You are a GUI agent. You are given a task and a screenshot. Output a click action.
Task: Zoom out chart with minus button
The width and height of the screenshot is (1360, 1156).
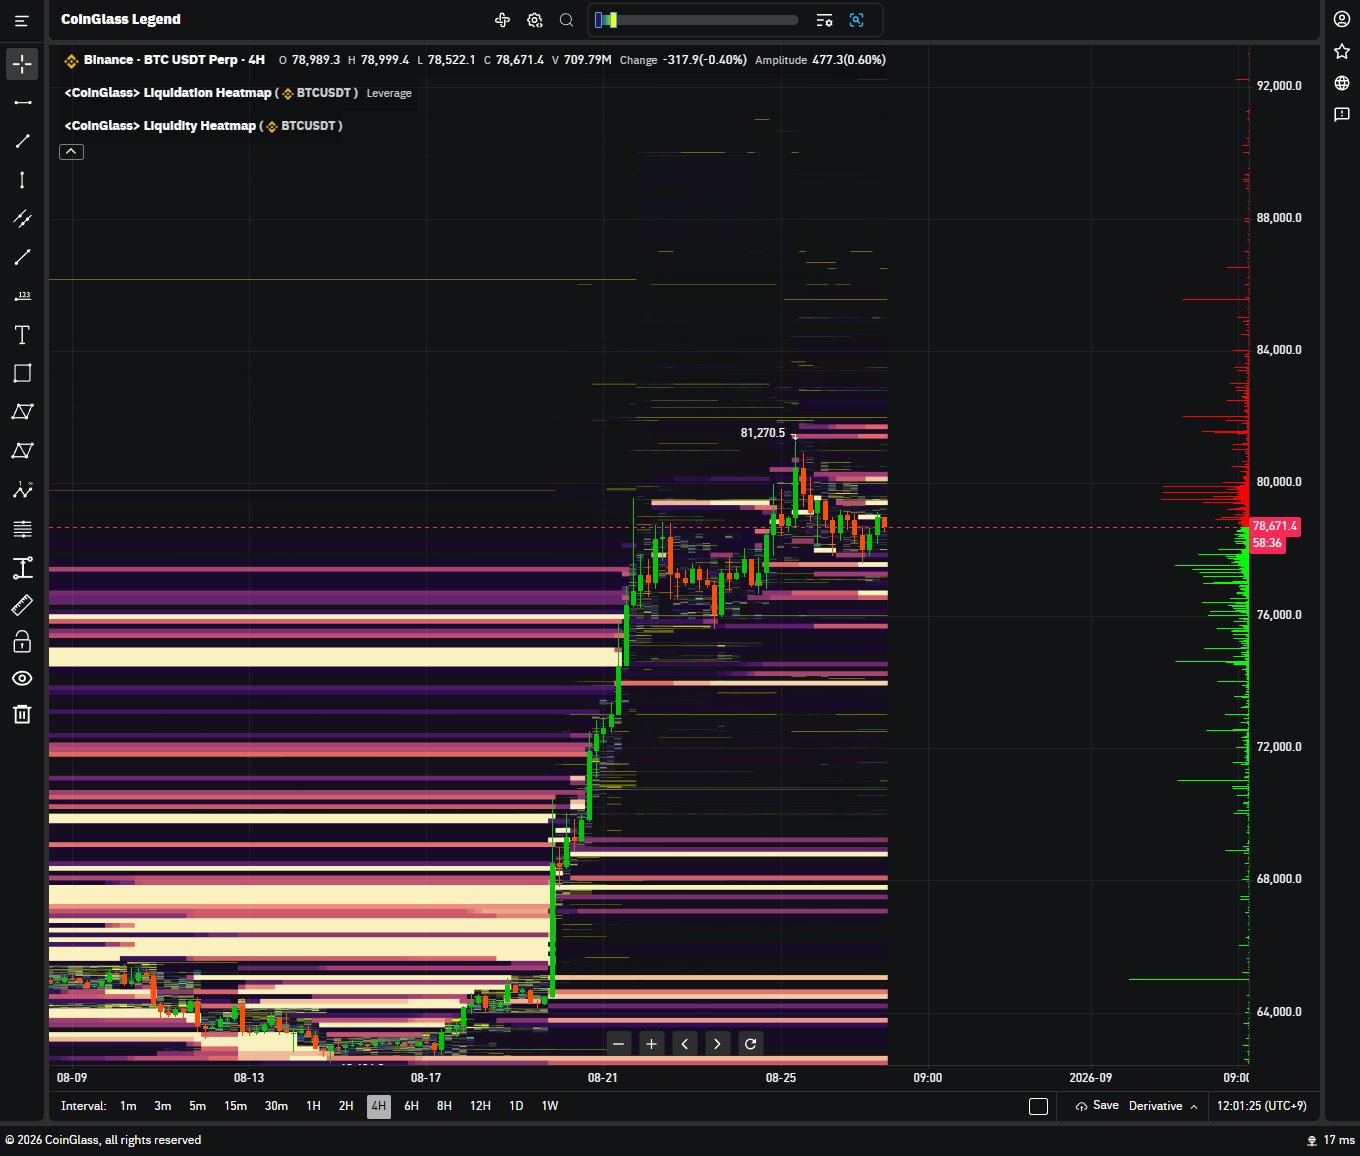point(619,1044)
